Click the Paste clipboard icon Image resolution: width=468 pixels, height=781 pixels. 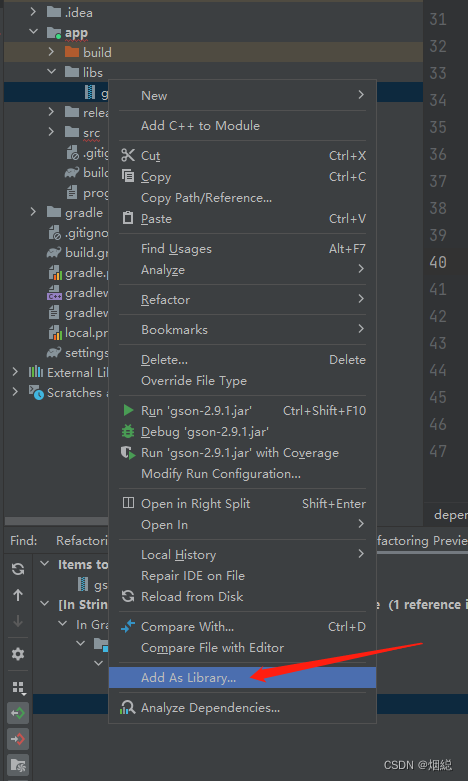(x=128, y=218)
